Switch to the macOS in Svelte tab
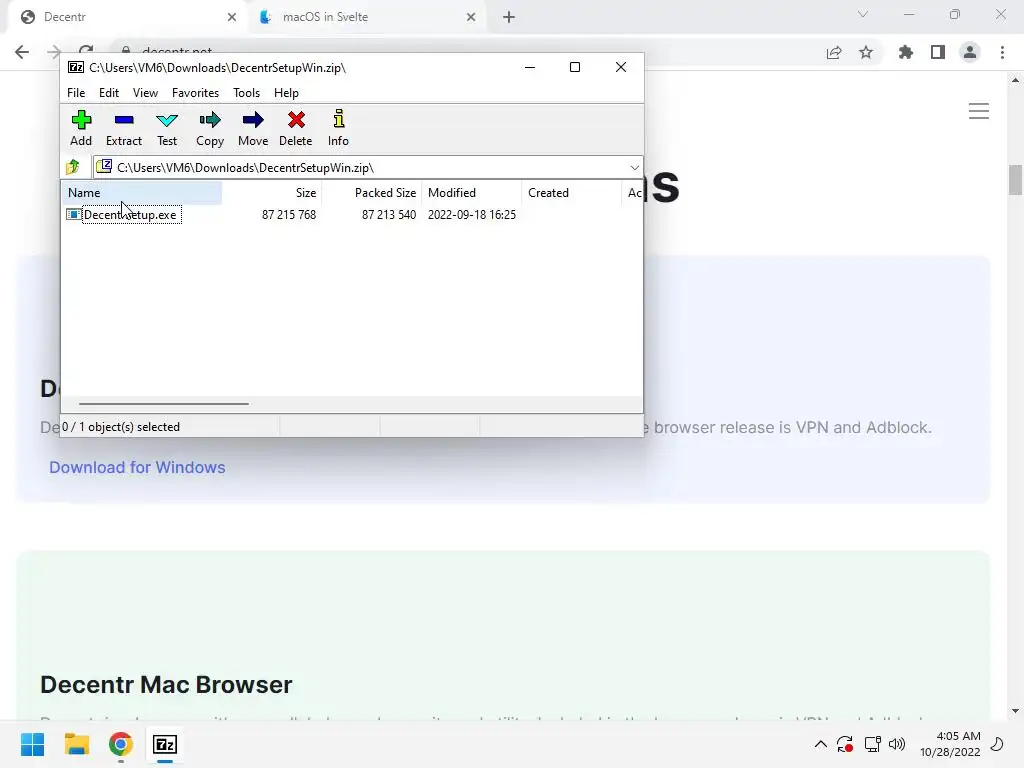1024x768 pixels. (x=366, y=17)
